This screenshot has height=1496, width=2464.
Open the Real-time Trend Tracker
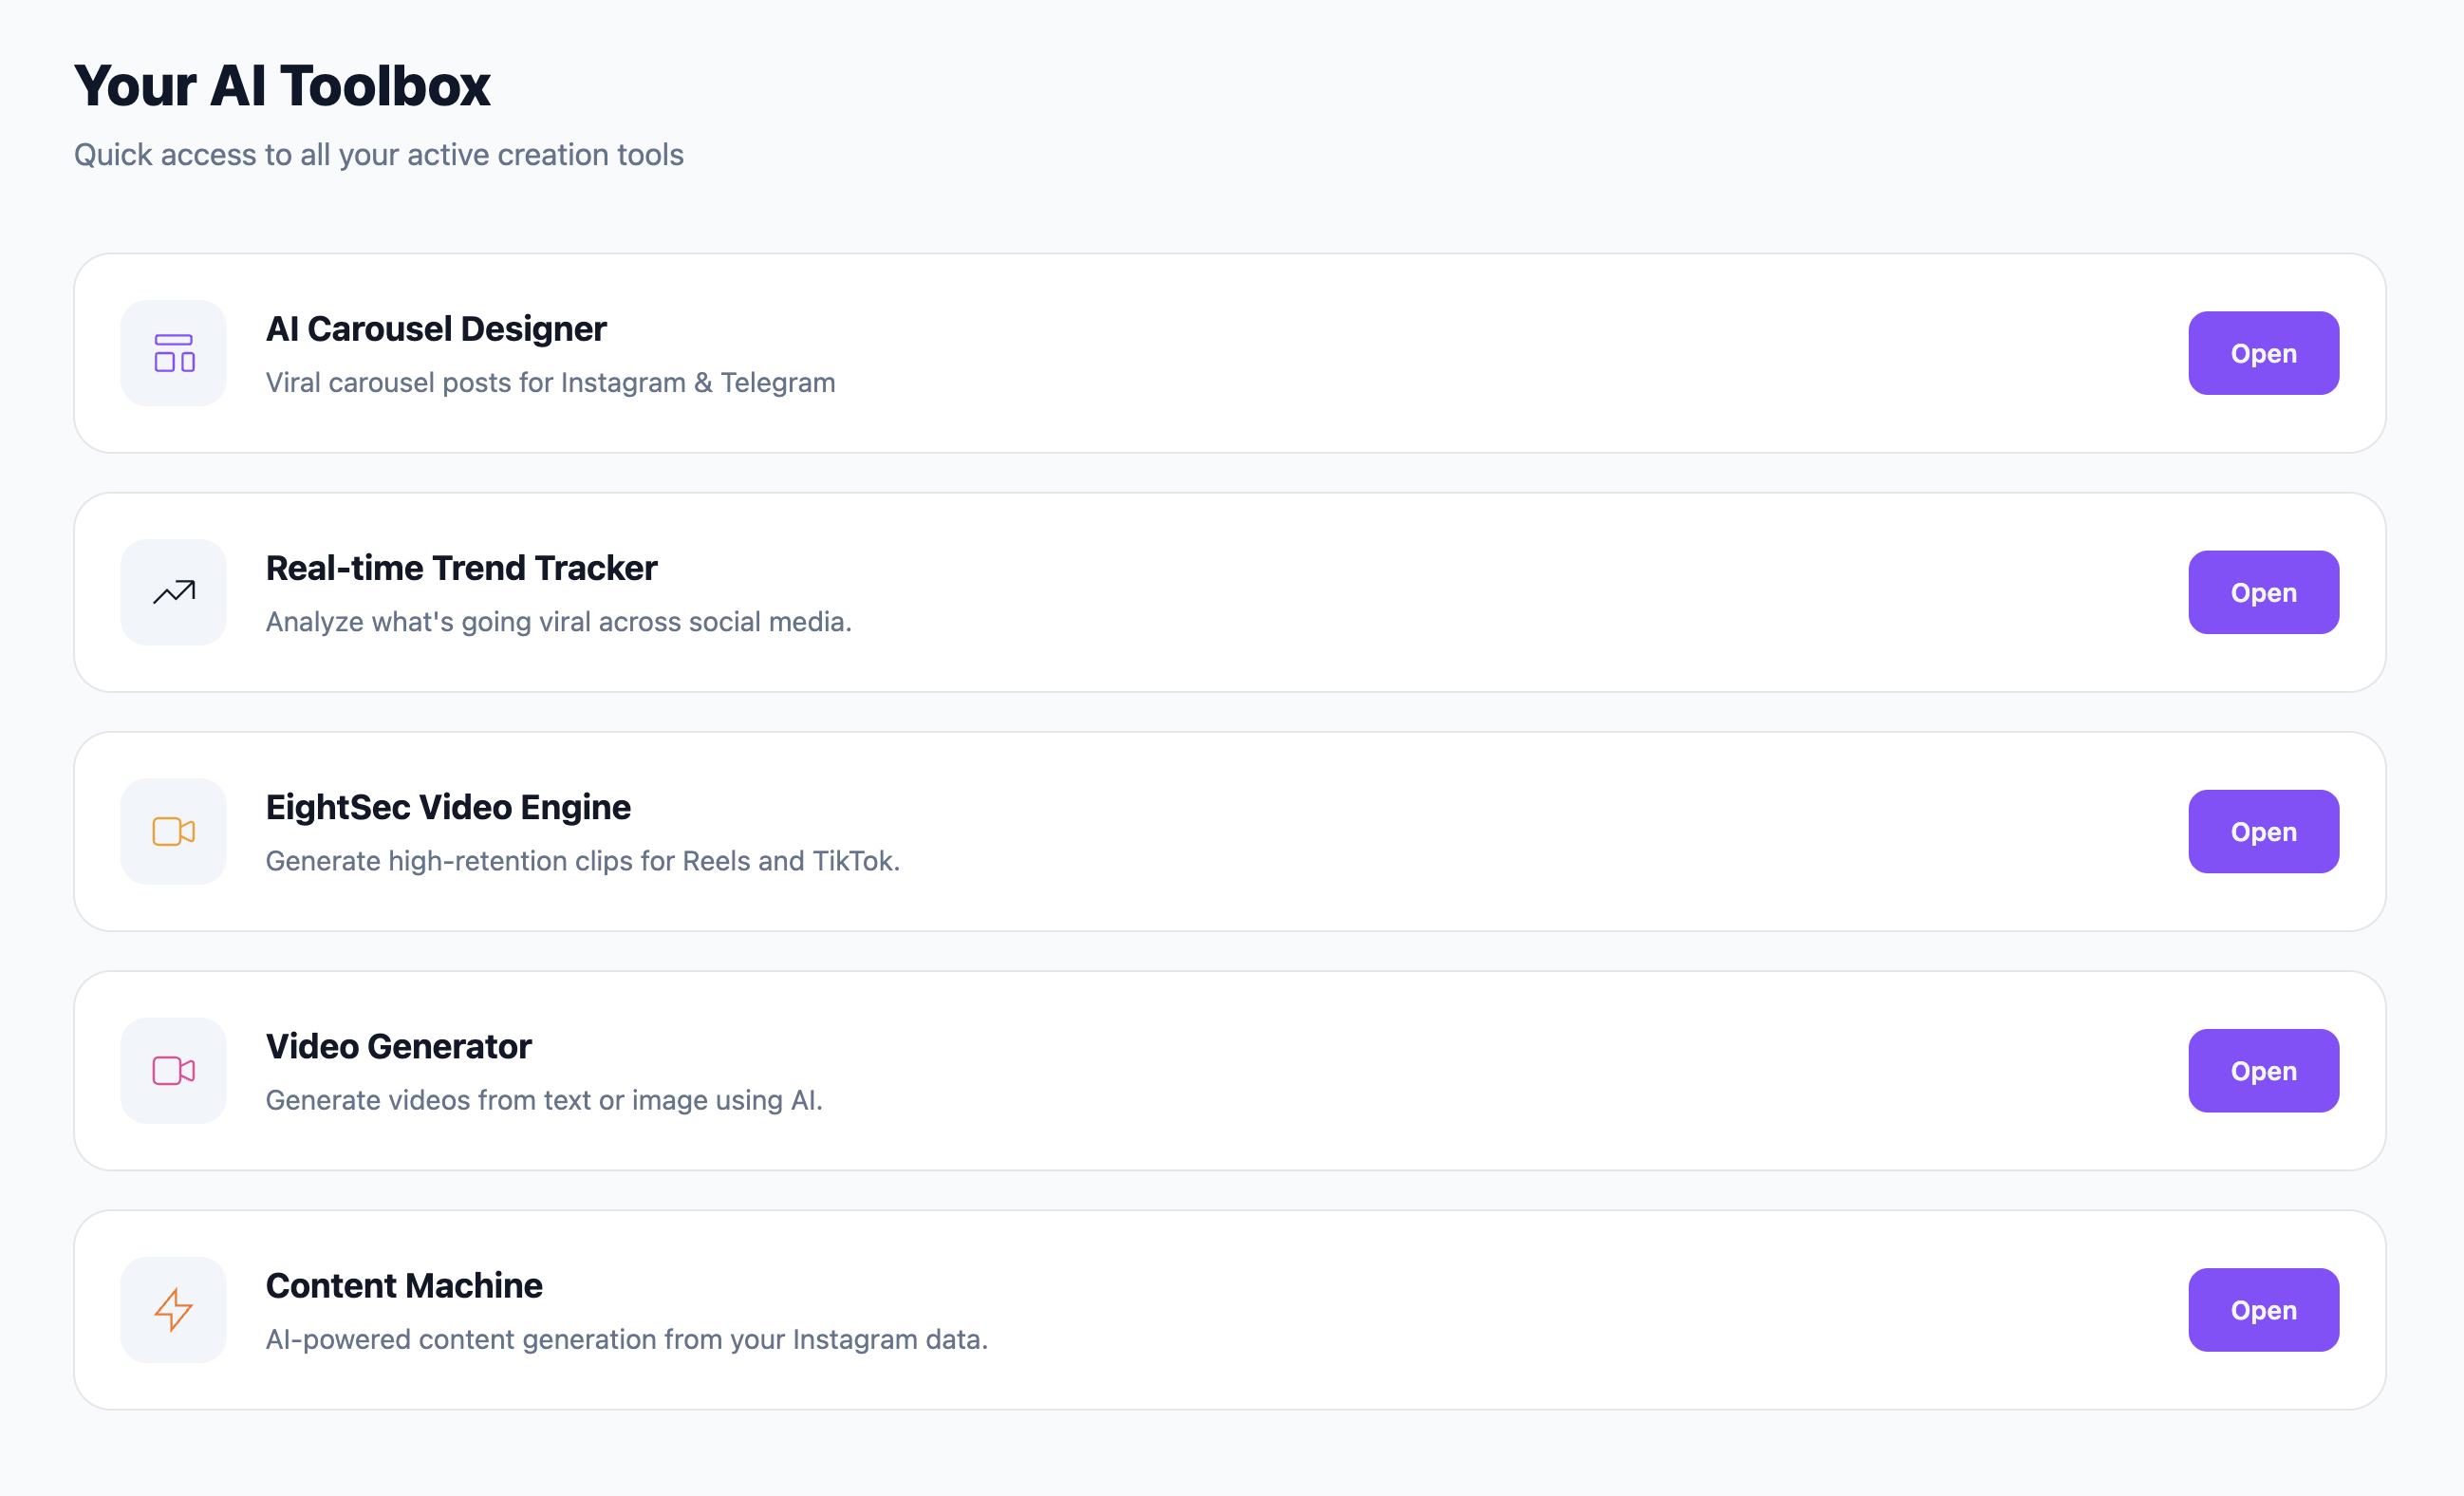[x=2263, y=592]
